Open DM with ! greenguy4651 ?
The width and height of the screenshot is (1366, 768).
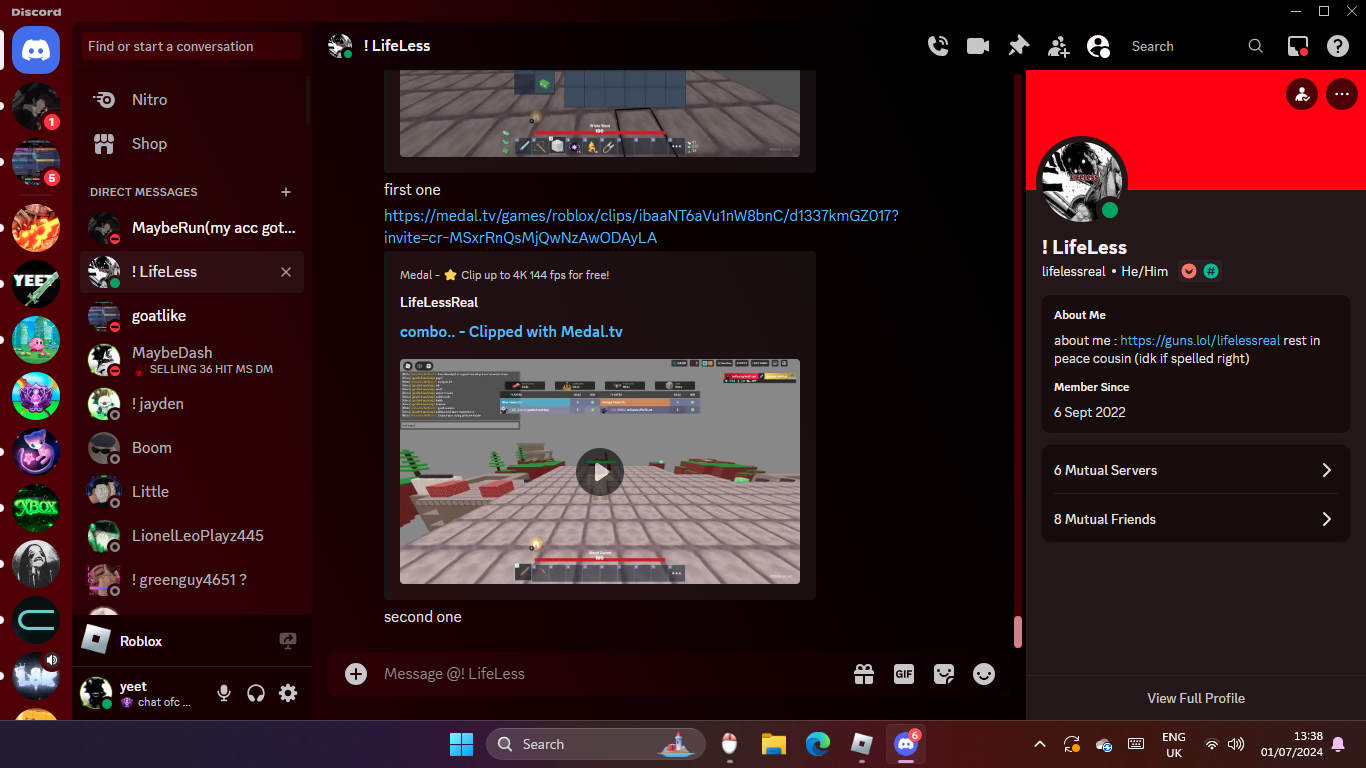tap(192, 580)
